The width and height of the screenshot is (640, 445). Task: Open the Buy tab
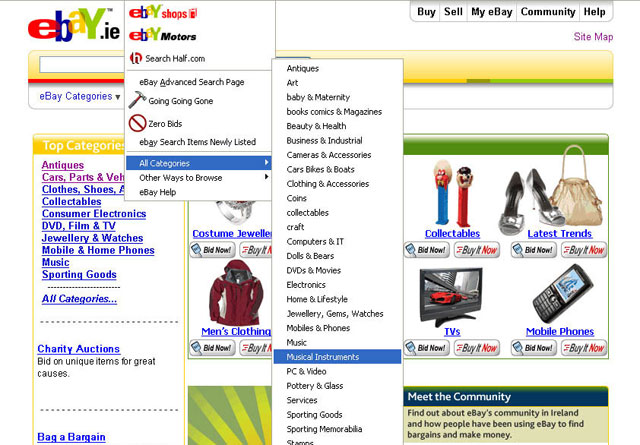tap(426, 12)
